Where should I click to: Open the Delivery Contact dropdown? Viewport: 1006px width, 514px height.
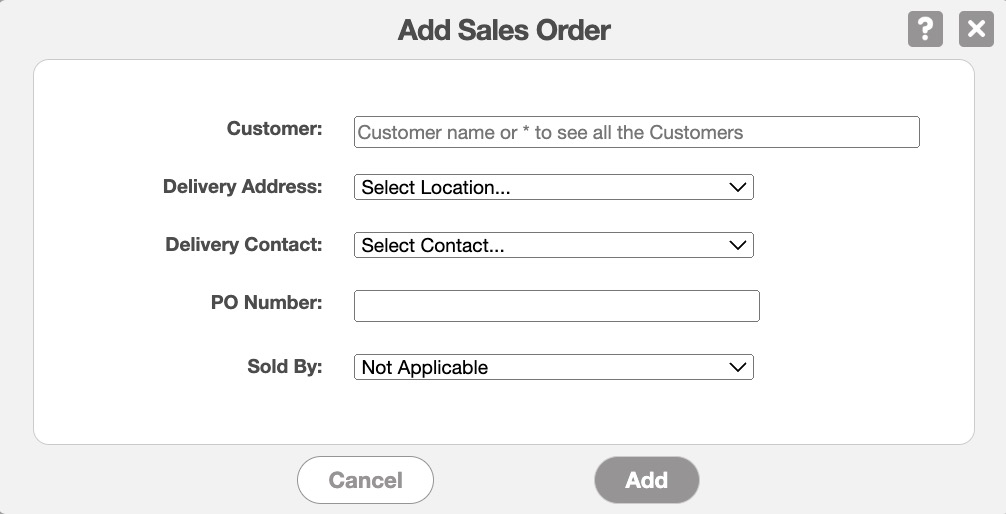553,245
